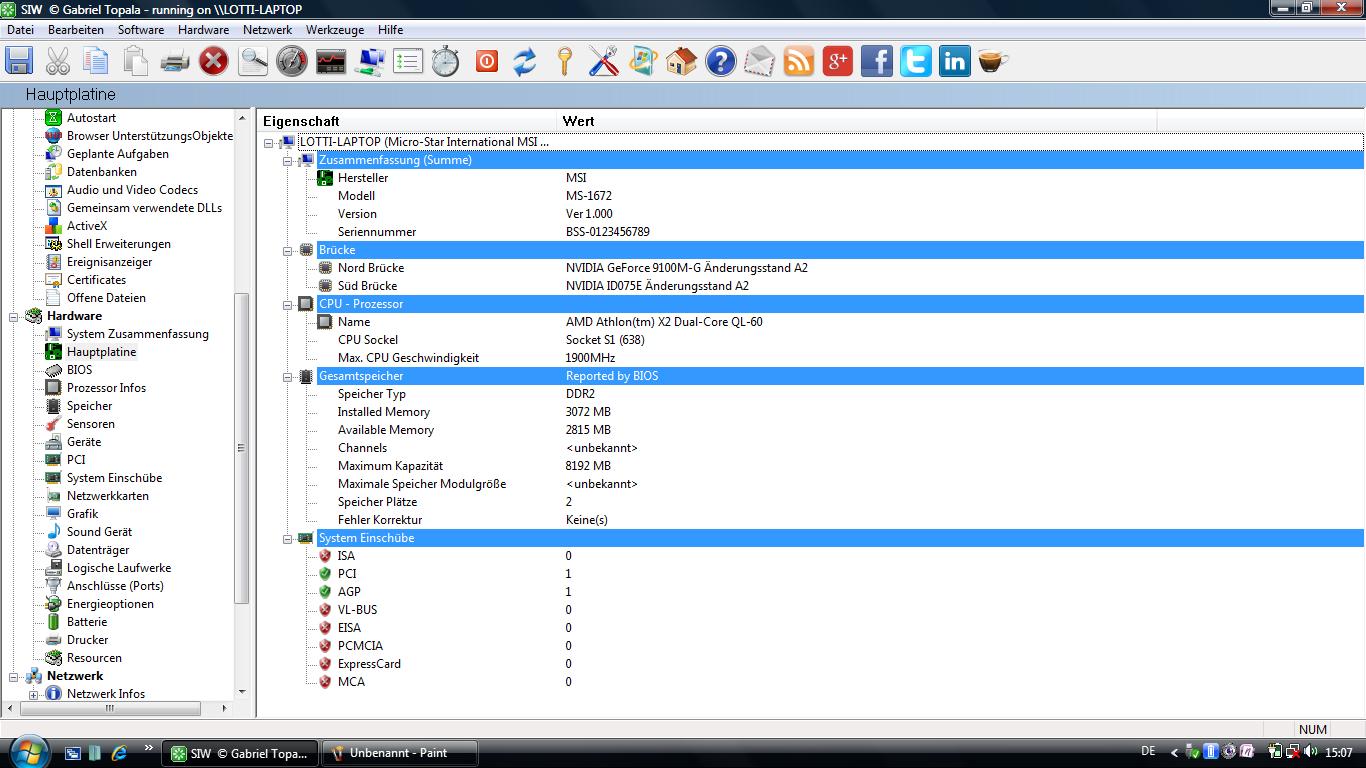Switch to Unbenannt - Paint taskbar button

400,753
